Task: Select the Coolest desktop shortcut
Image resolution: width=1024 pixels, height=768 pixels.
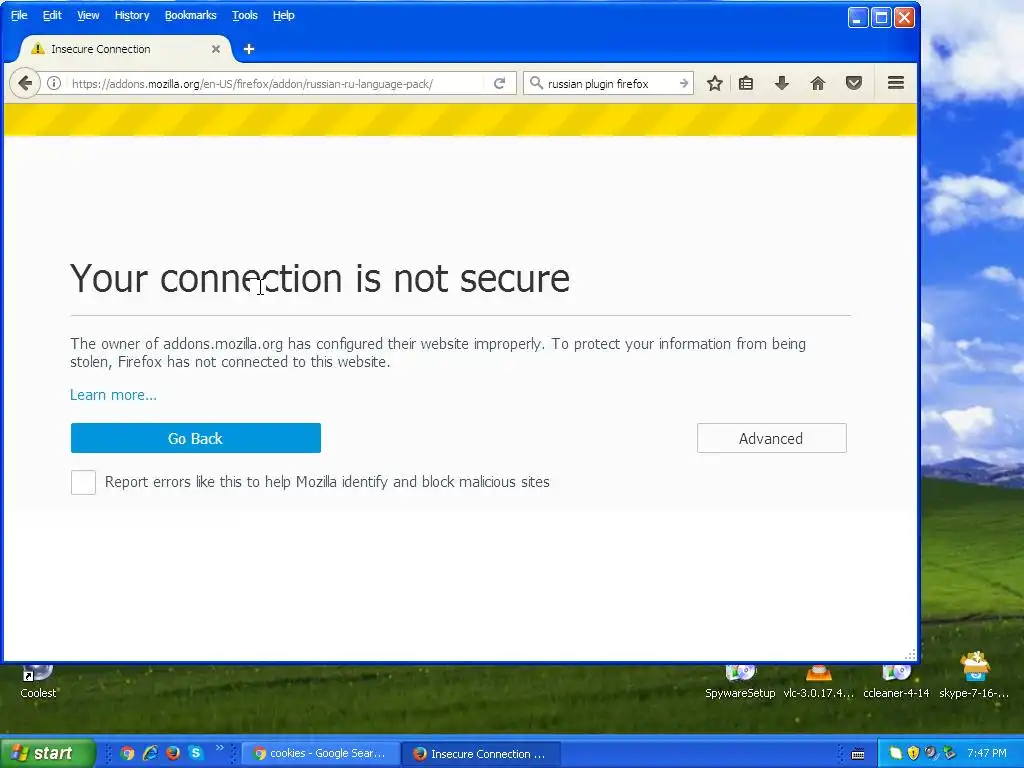Action: [x=38, y=681]
